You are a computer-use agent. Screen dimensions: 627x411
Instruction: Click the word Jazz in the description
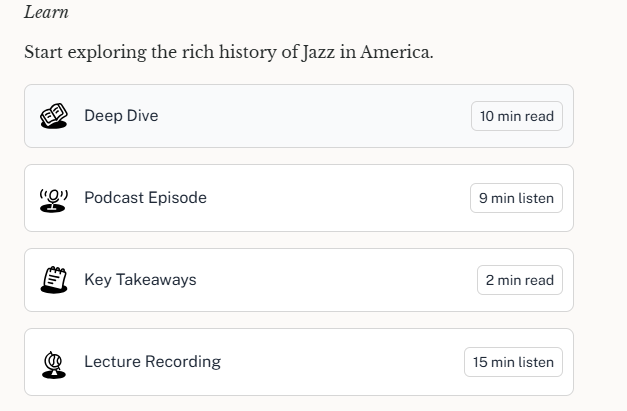tap(319, 53)
